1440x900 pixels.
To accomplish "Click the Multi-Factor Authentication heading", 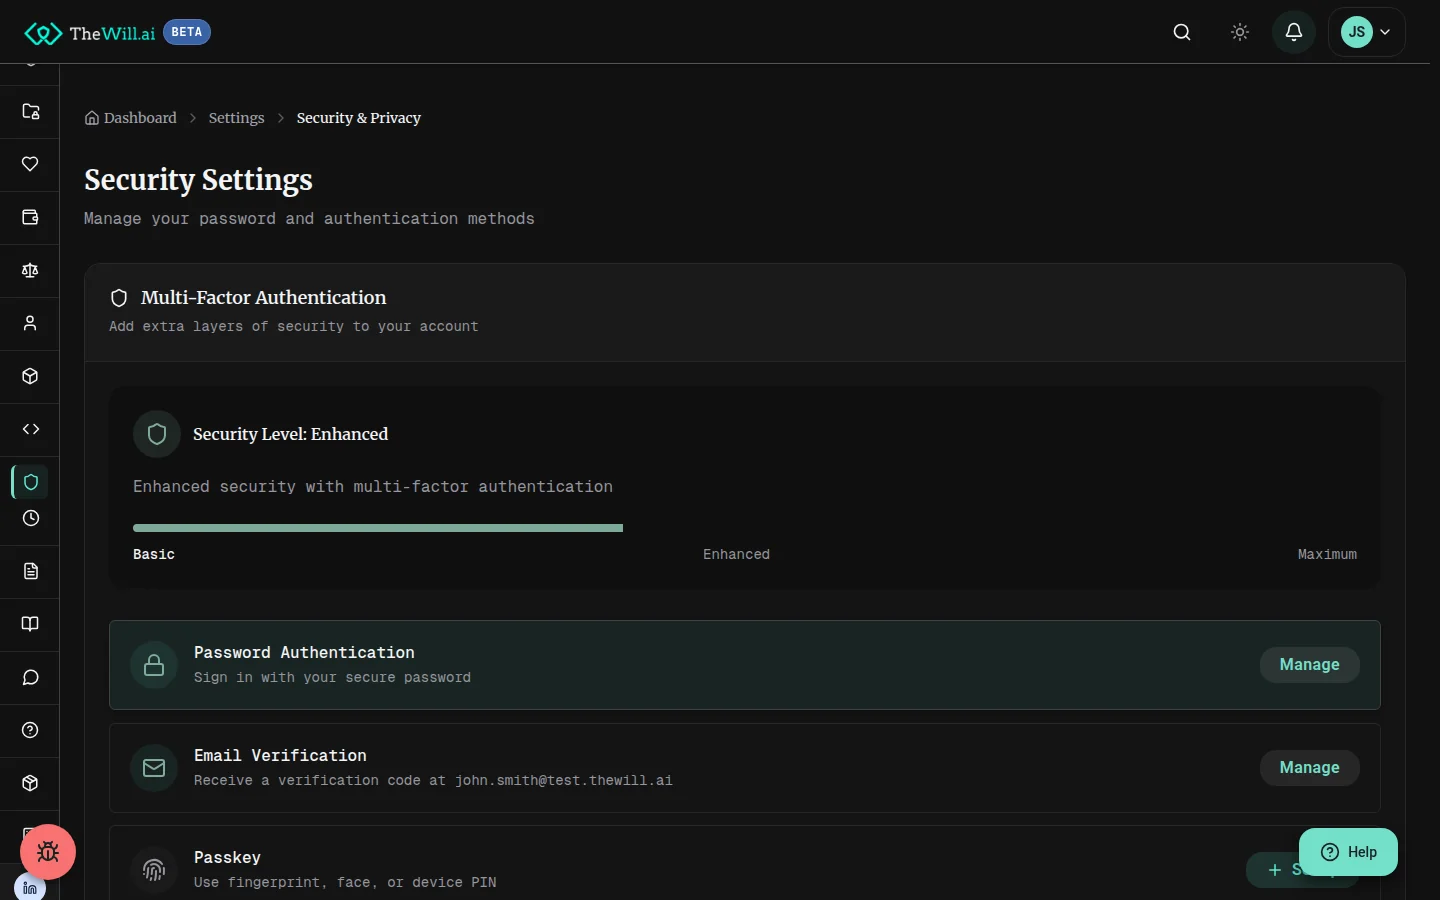I will click(x=263, y=298).
